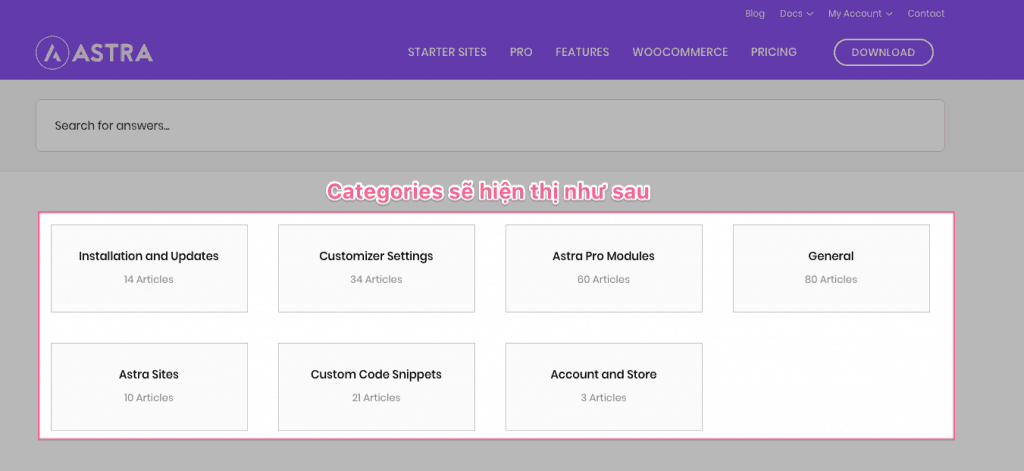Click the '10 Articles' count text

[149, 398]
